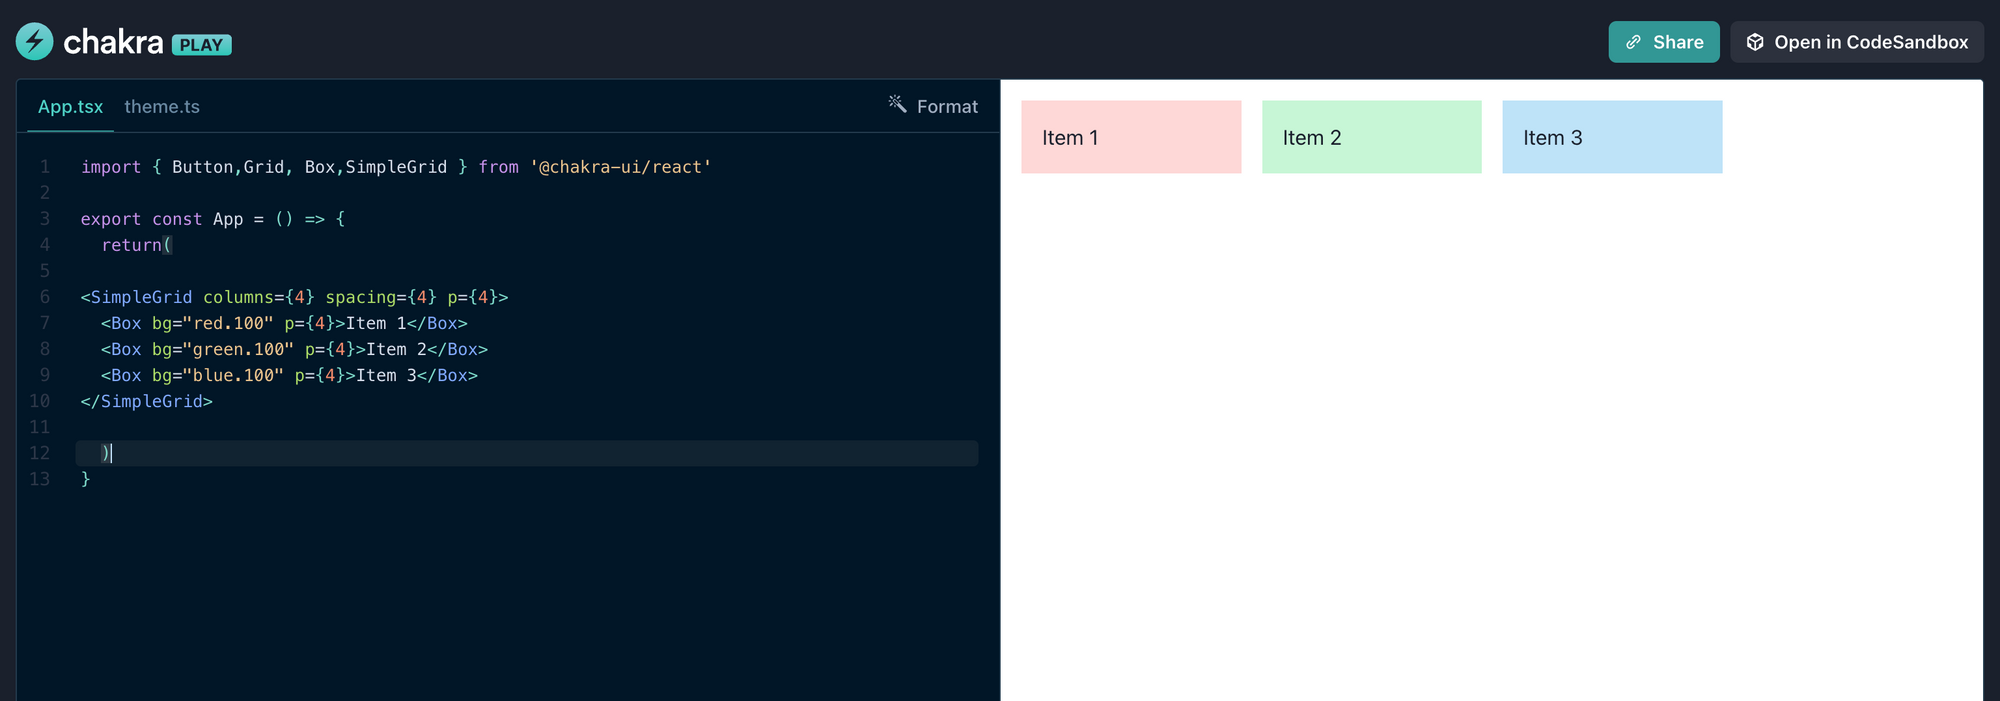The width and height of the screenshot is (2000, 701).
Task: Click the Format text label in the editor
Action: (x=947, y=107)
